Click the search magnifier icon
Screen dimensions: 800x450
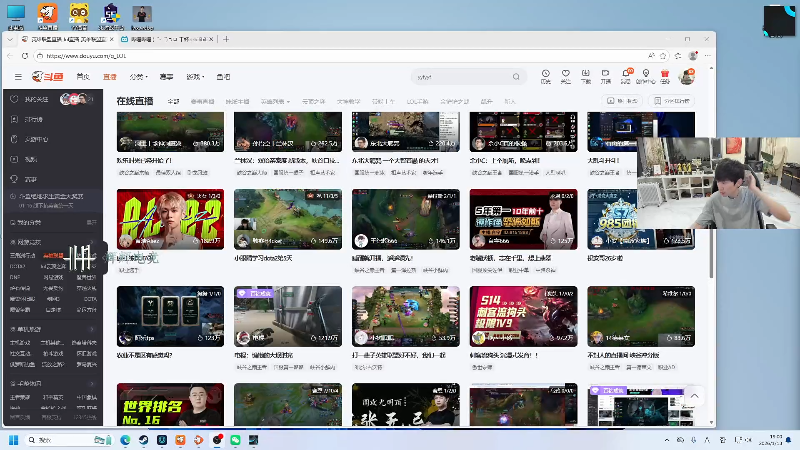(516, 77)
